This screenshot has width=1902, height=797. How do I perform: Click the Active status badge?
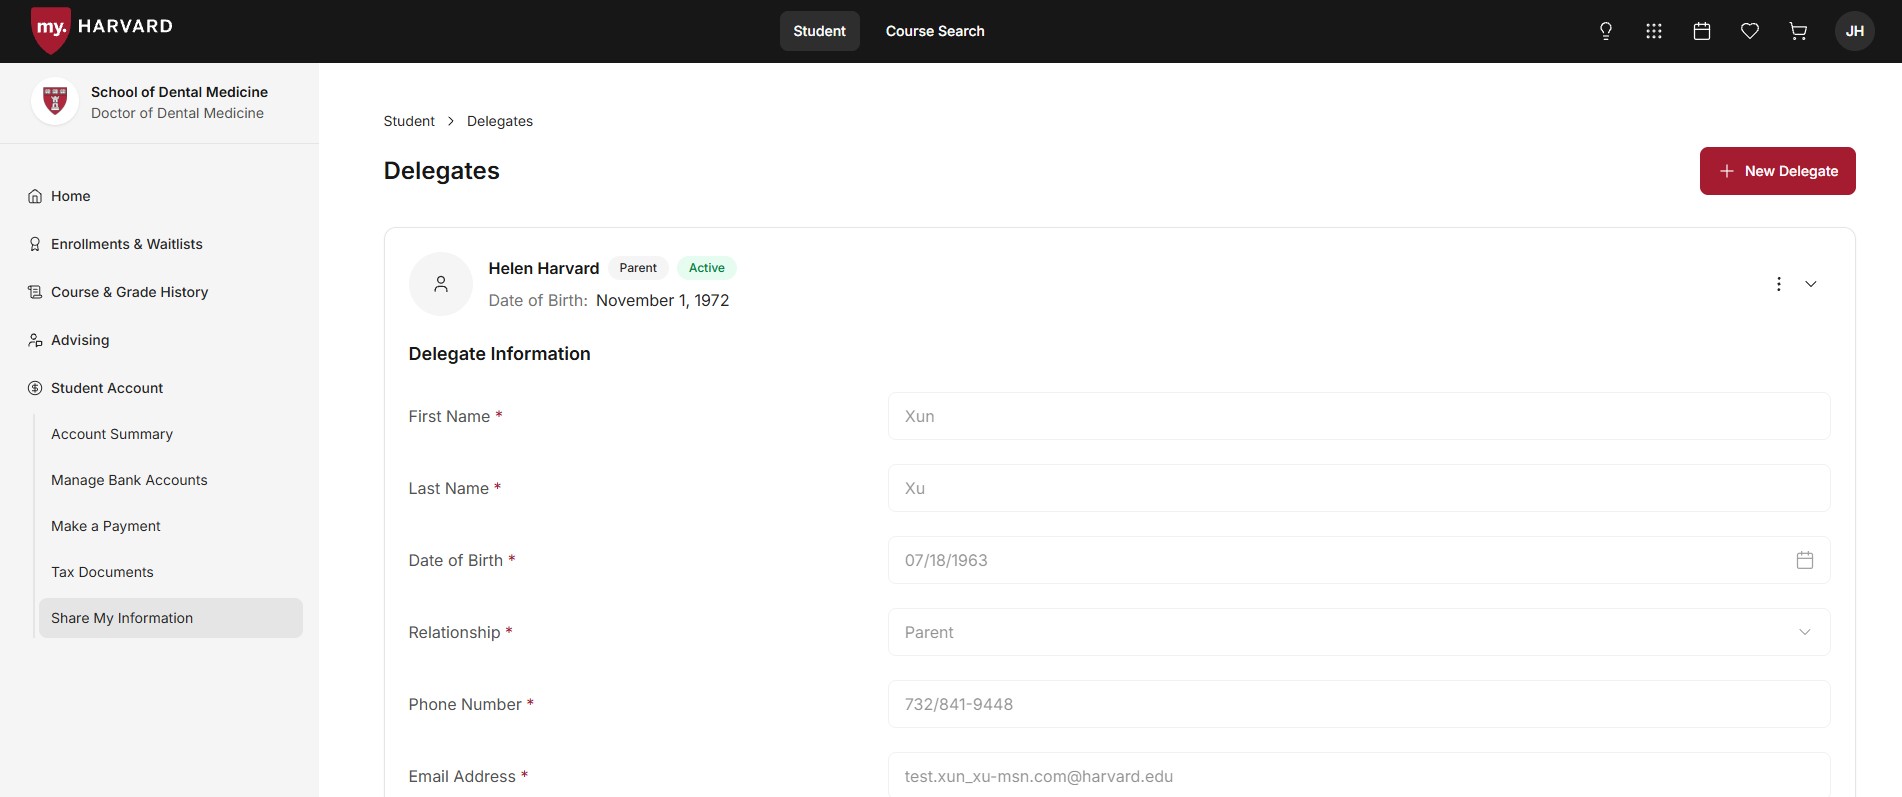click(707, 268)
